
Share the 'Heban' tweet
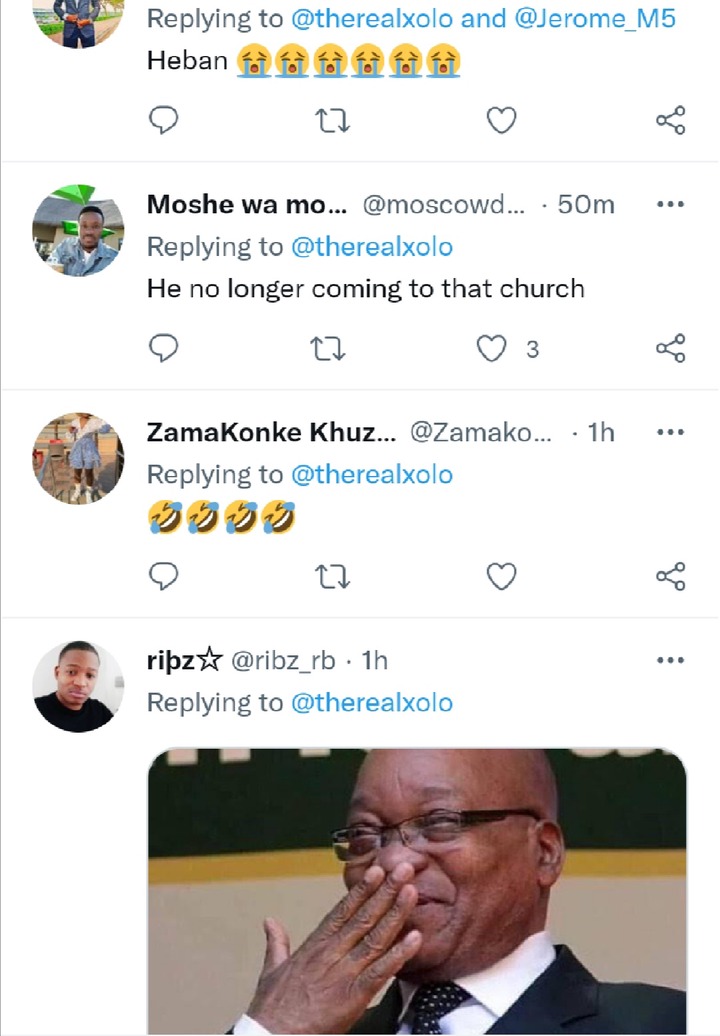tap(670, 121)
